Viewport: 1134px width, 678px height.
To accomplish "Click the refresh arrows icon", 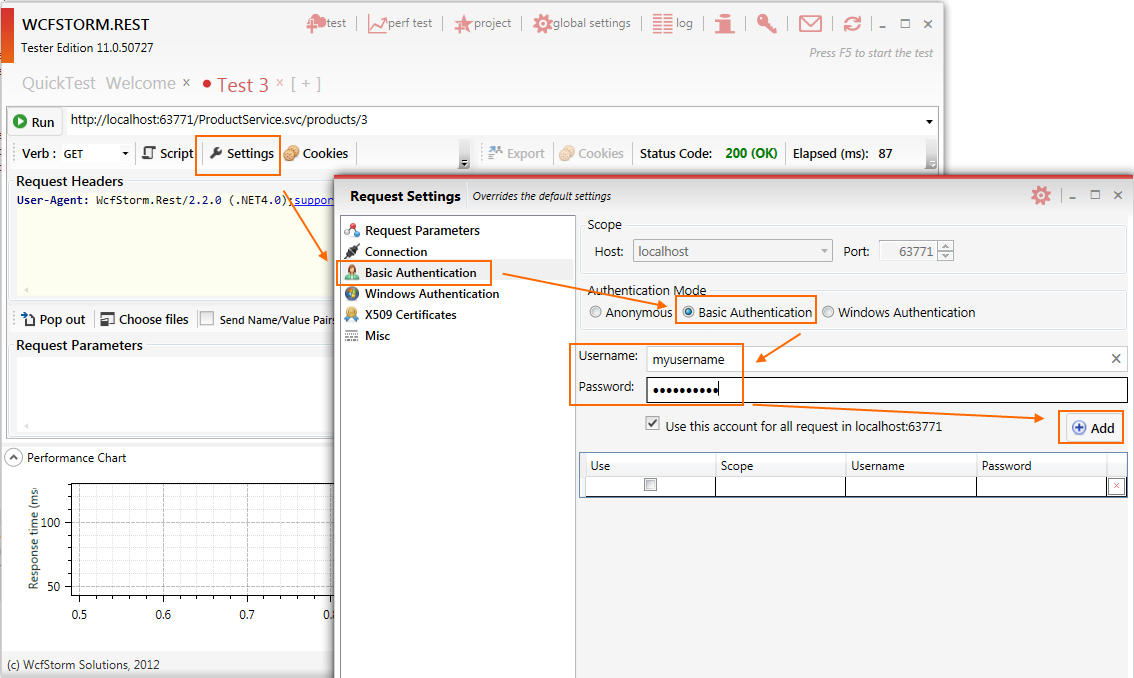I will point(852,24).
